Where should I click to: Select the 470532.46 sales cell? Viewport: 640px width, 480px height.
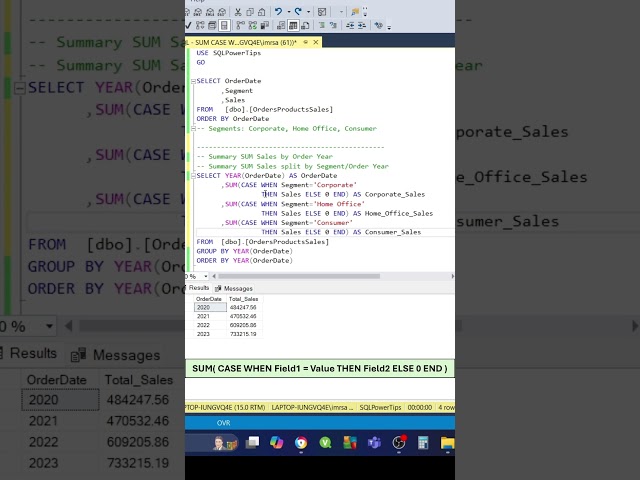[x=244, y=316]
